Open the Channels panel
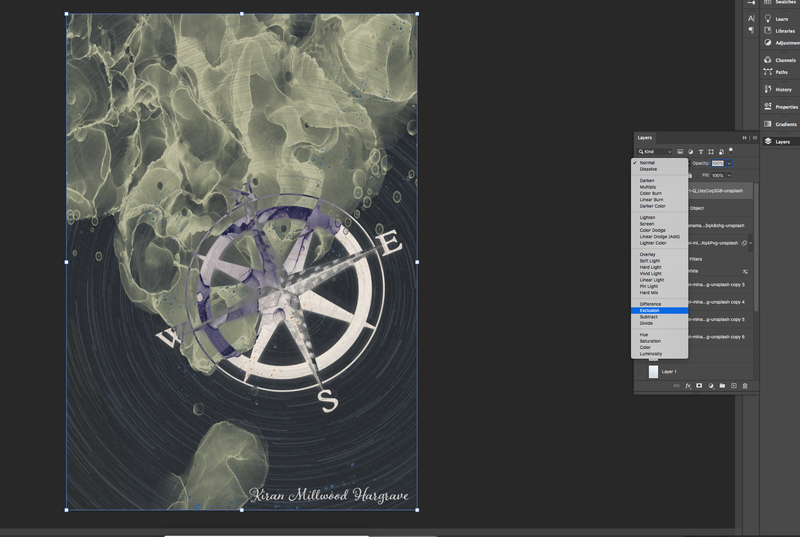800x537 pixels. (x=780, y=60)
